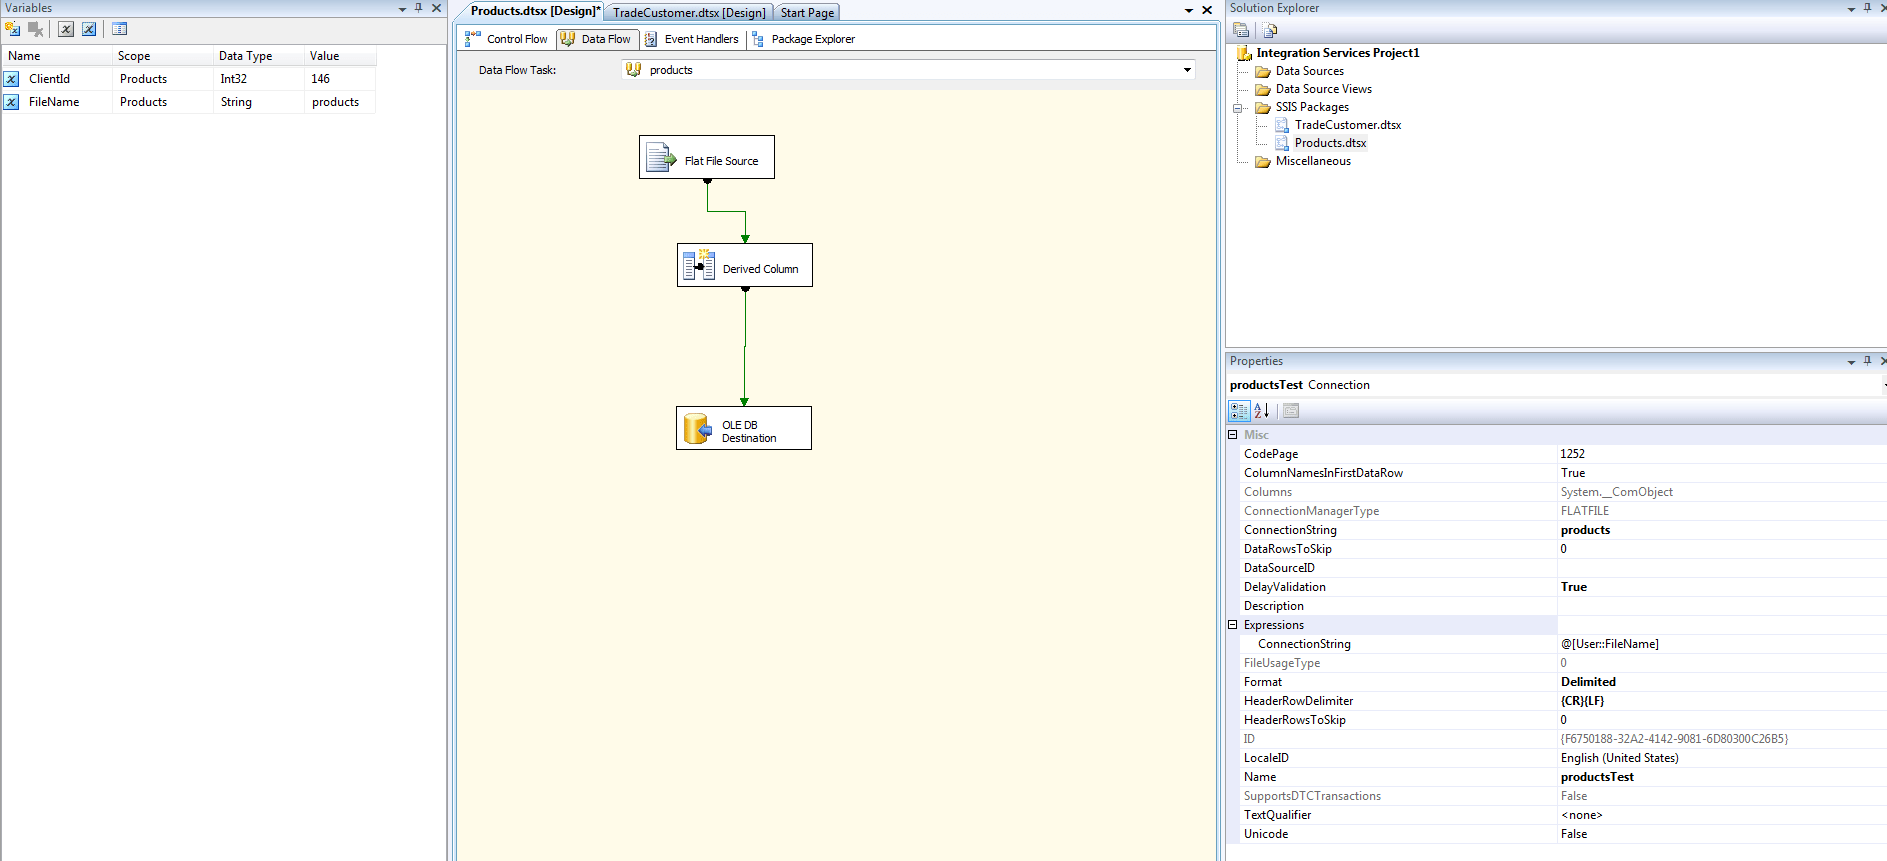Toggle Show All Variables button
Viewport: 1887px width, 861px height.
tap(89, 29)
